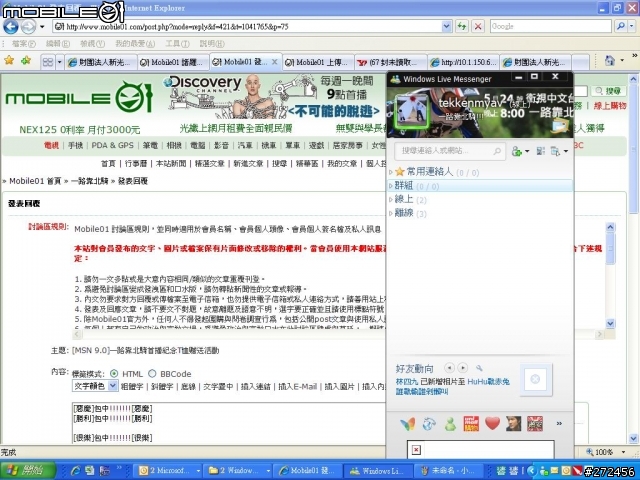Screen dimensions: 640x480
Task: Click the Mobile01 green logo
Action: (79, 97)
